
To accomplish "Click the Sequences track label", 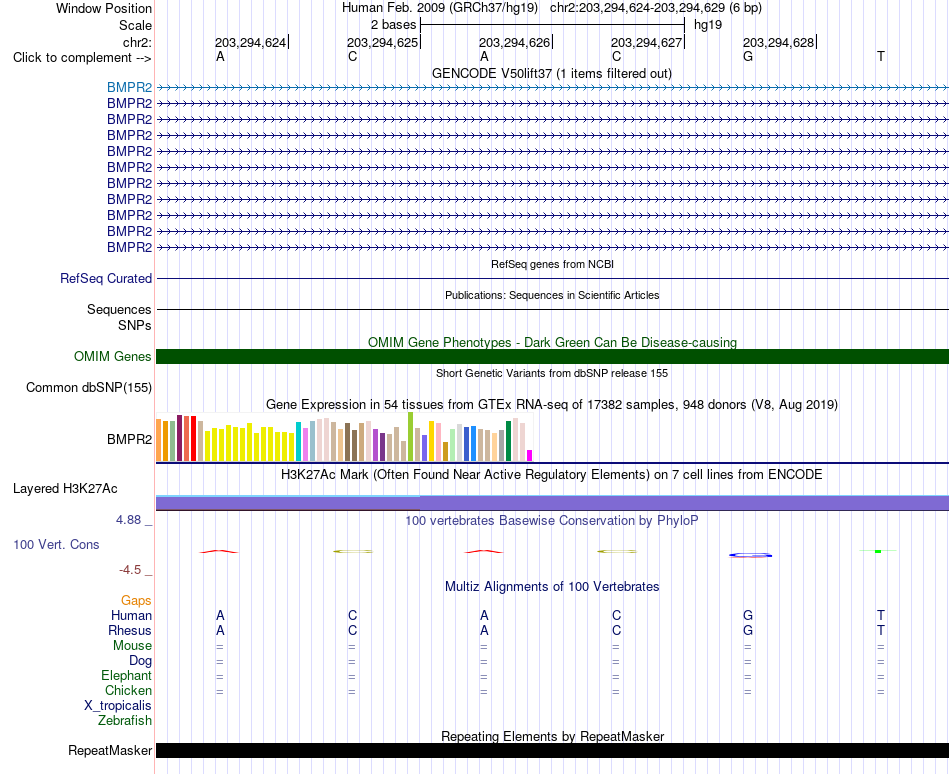I will coord(119,309).
